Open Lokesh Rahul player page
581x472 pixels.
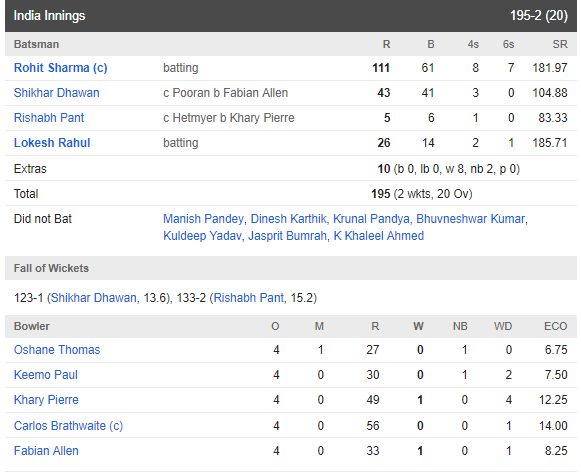pos(52,143)
